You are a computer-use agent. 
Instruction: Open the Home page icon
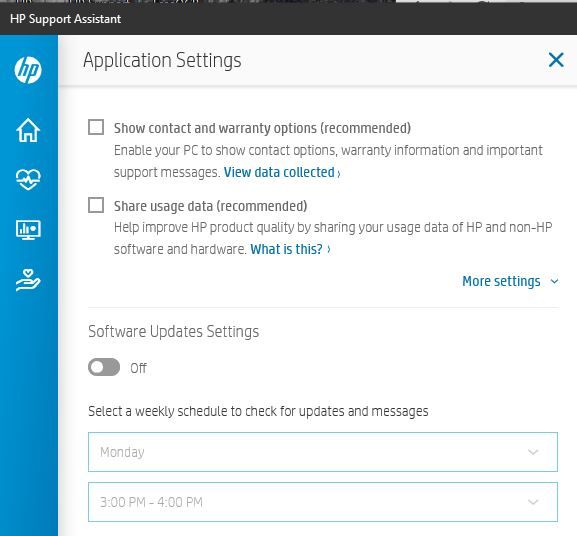click(x=28, y=130)
